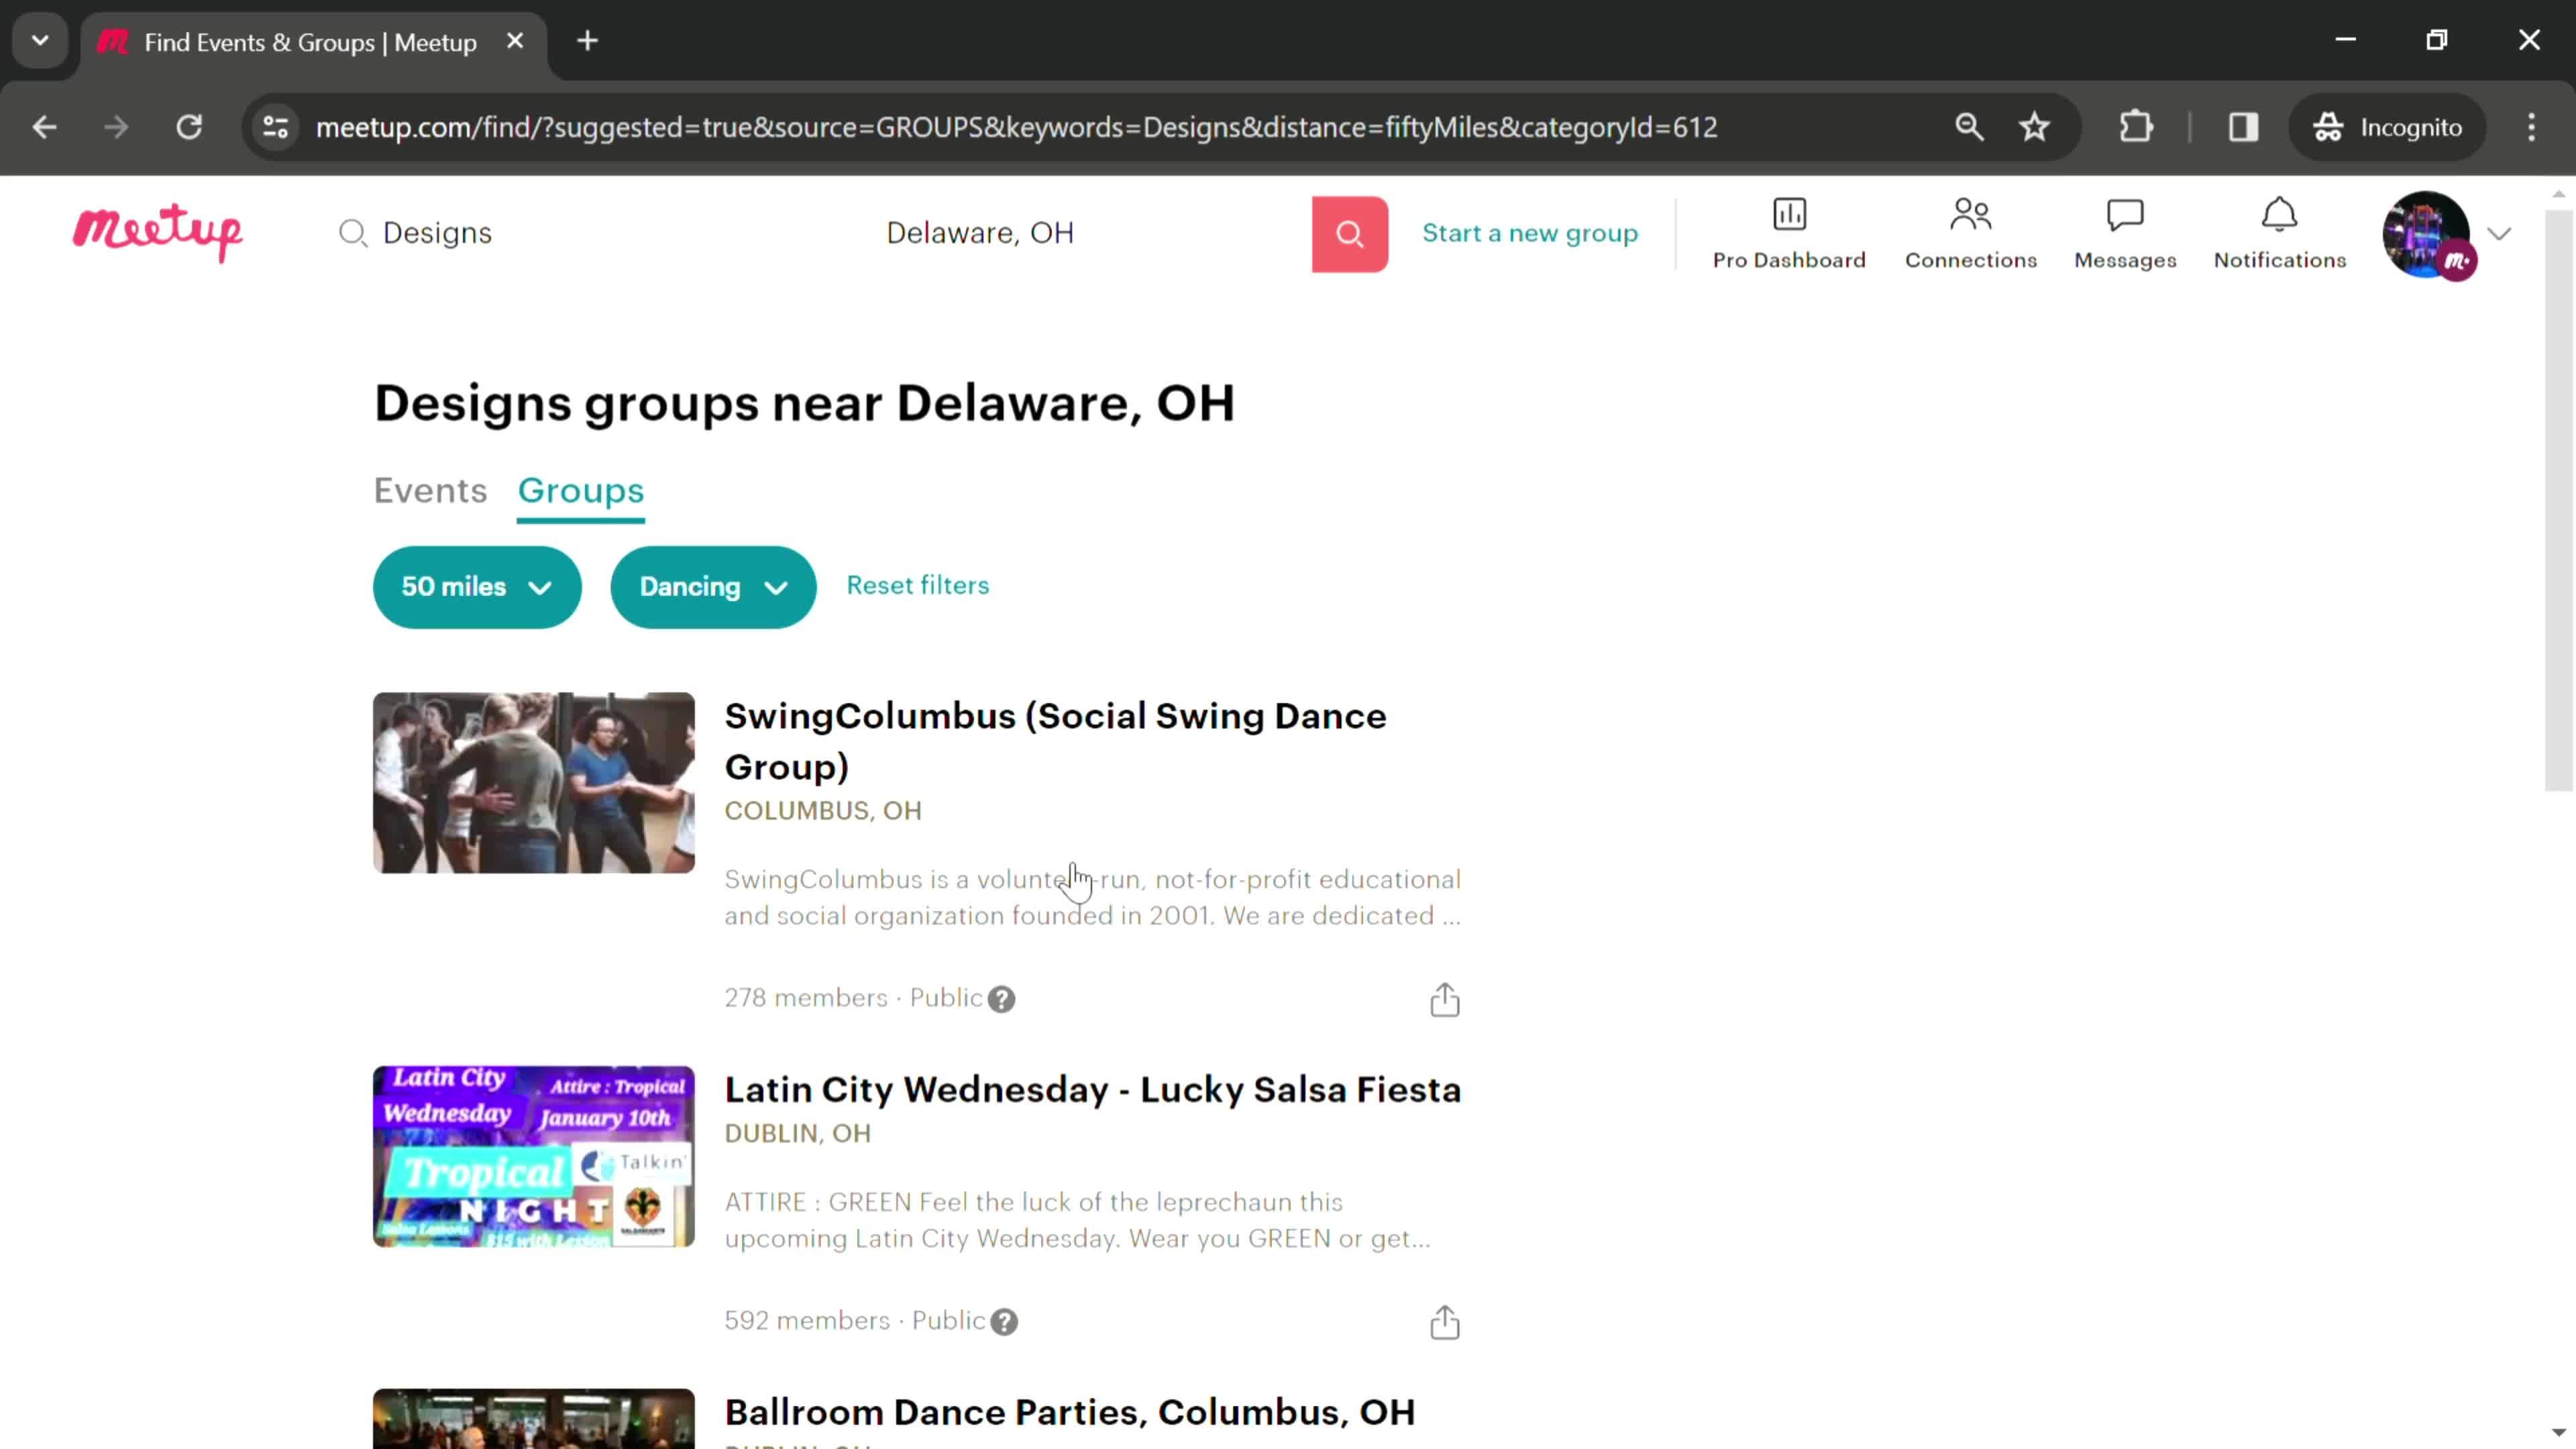Open Messages
2576x1449 pixels.
pos(2125,234)
